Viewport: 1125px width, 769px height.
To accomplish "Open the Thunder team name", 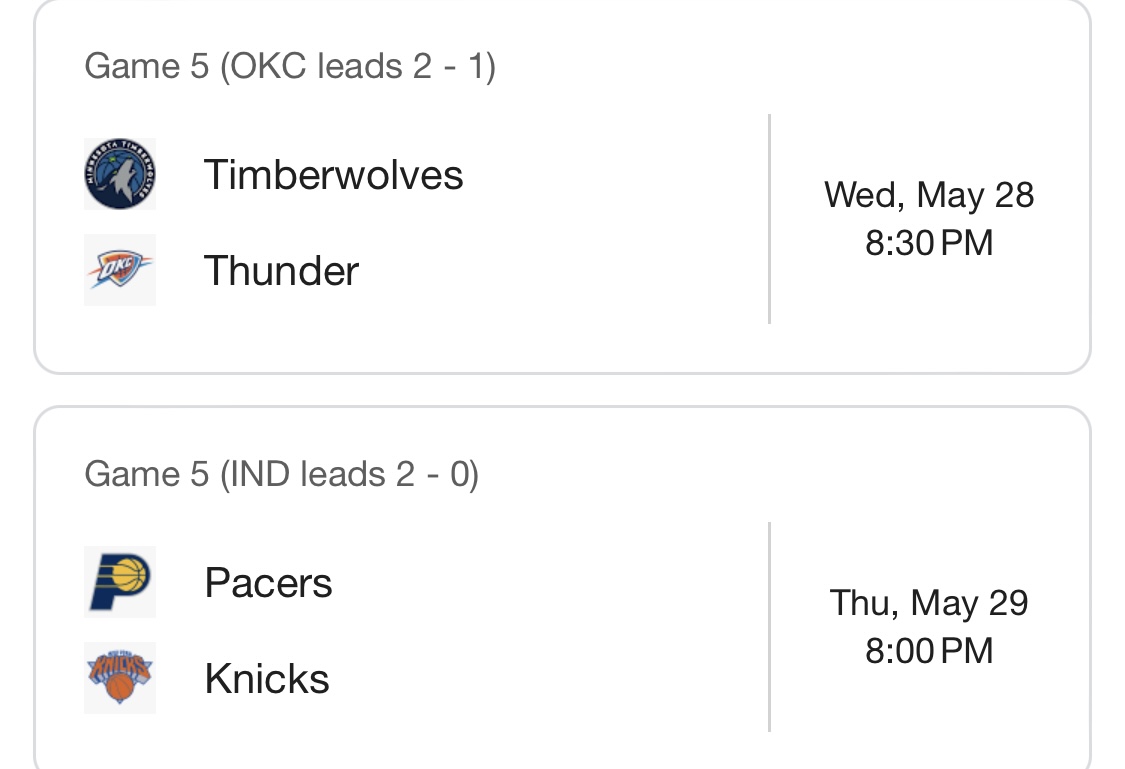I will pyautogui.click(x=281, y=270).
